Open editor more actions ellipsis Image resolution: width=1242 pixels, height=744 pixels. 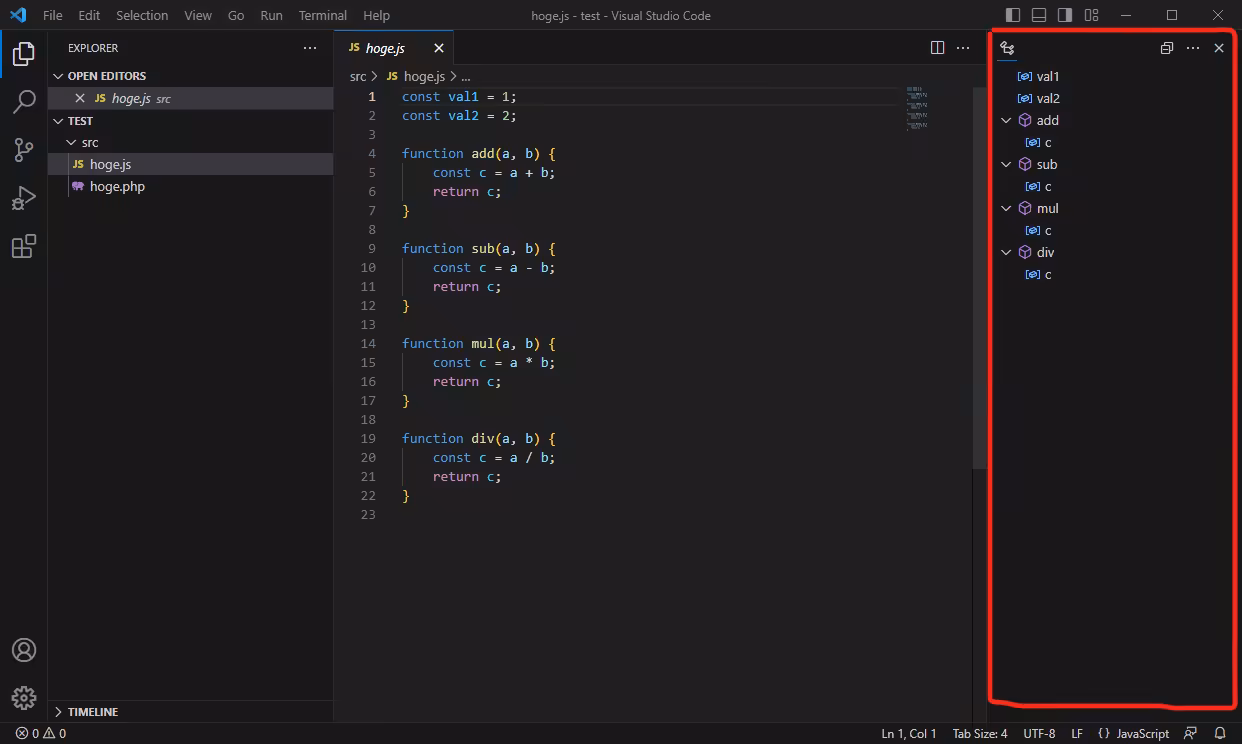pyautogui.click(x=963, y=48)
